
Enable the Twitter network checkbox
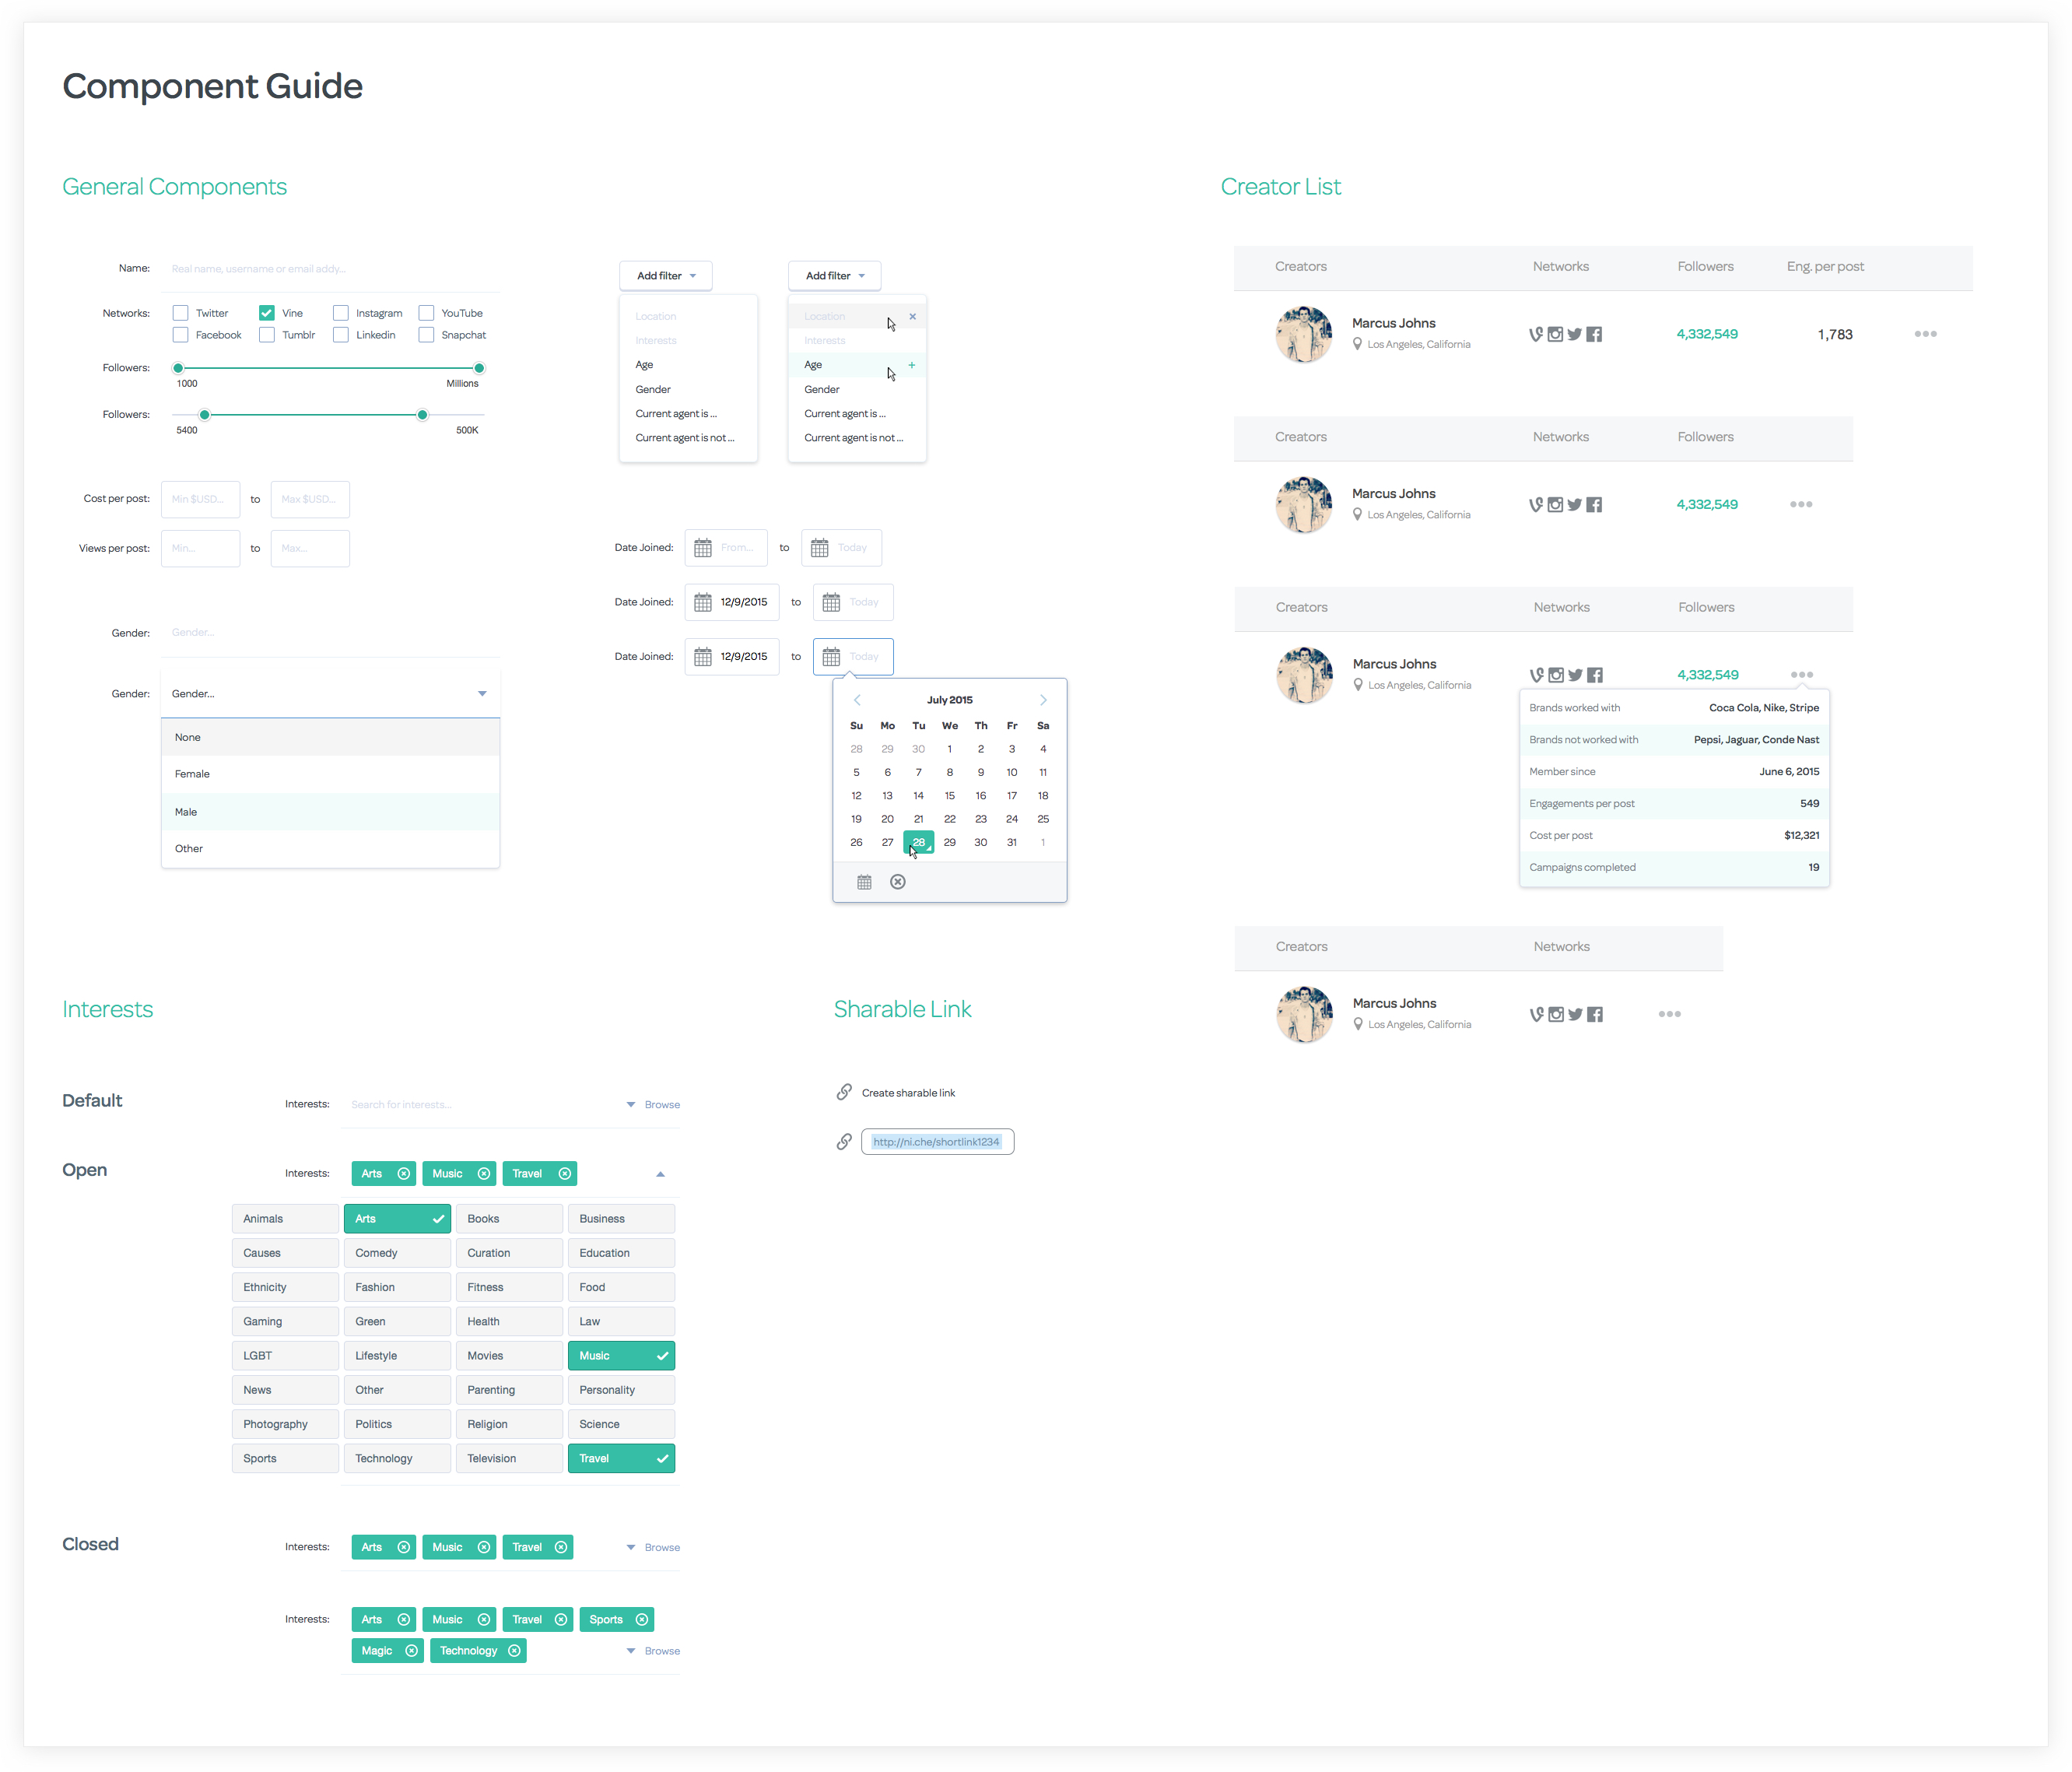point(181,313)
